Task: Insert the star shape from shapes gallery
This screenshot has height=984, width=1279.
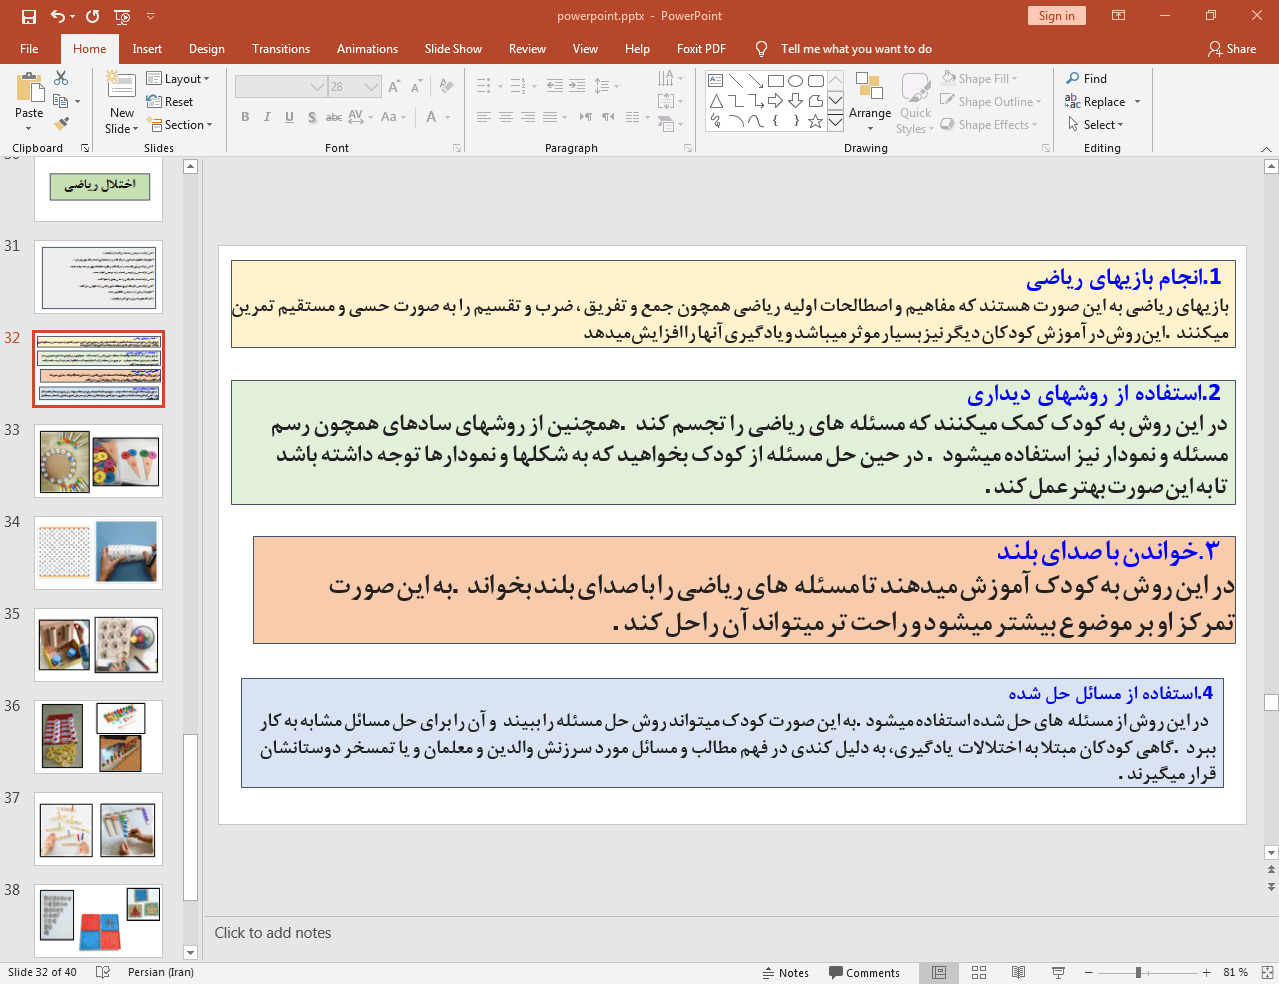Action: point(815,121)
